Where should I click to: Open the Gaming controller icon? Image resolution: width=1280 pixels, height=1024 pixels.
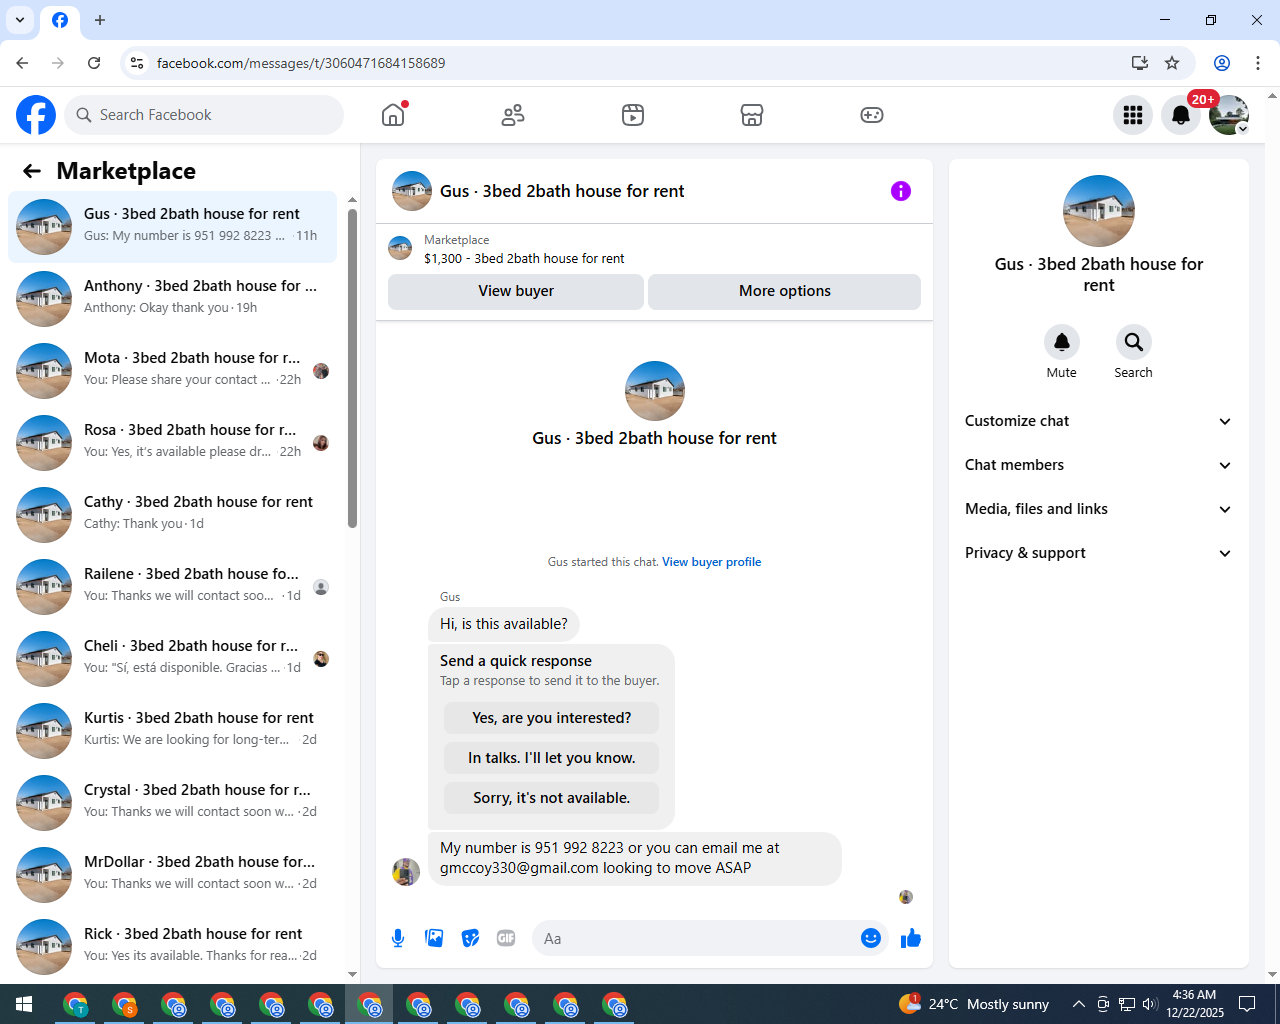point(872,115)
